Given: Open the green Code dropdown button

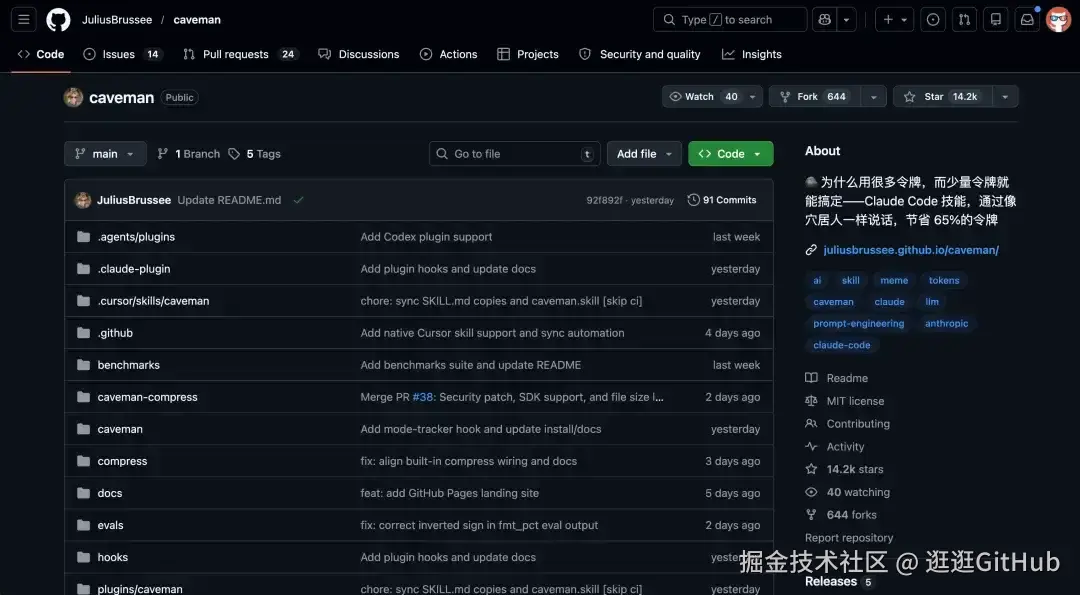Looking at the screenshot, I should click(731, 154).
